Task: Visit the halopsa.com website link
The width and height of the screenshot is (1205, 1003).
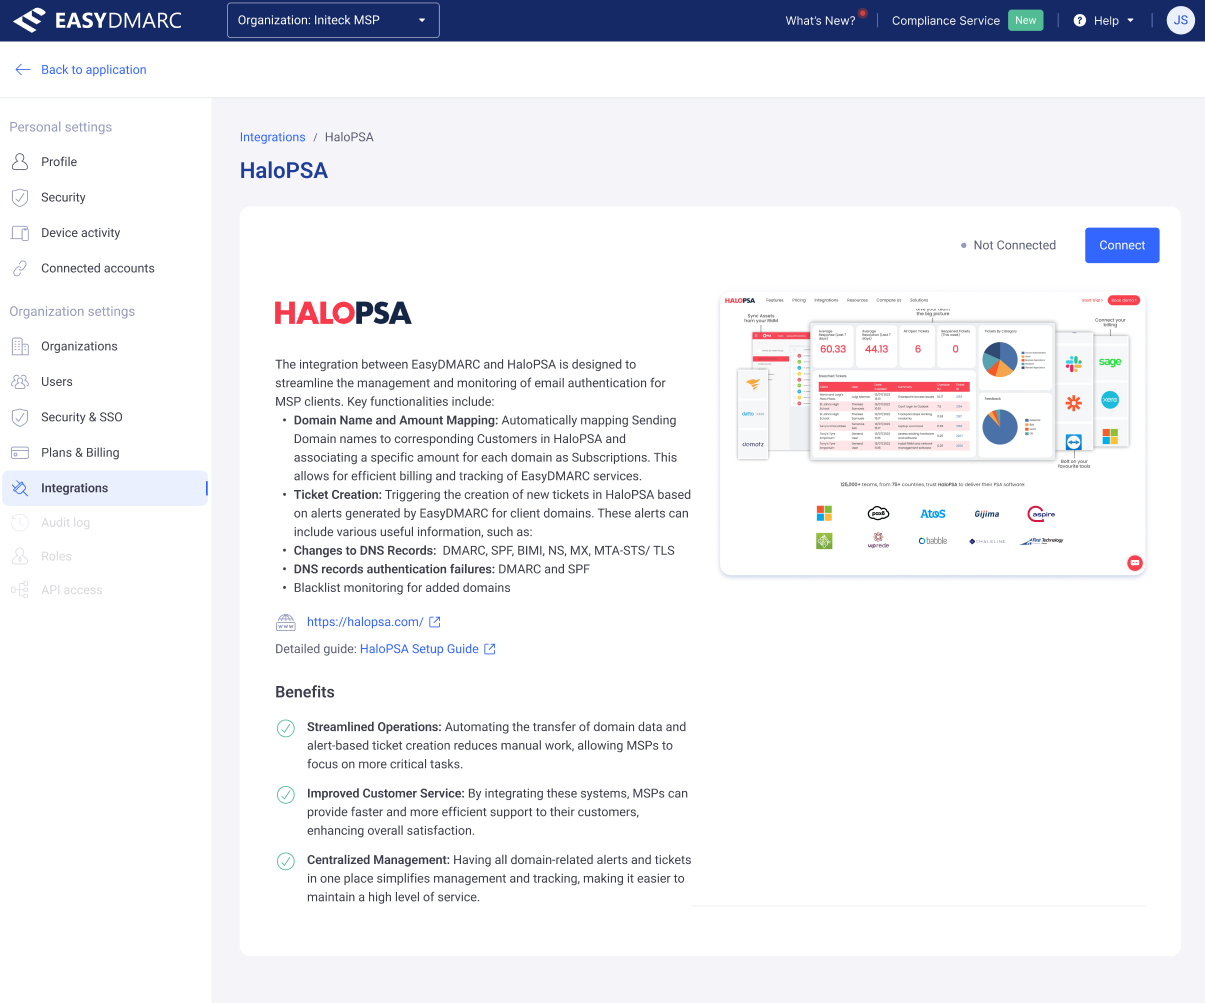Action: click(x=366, y=621)
